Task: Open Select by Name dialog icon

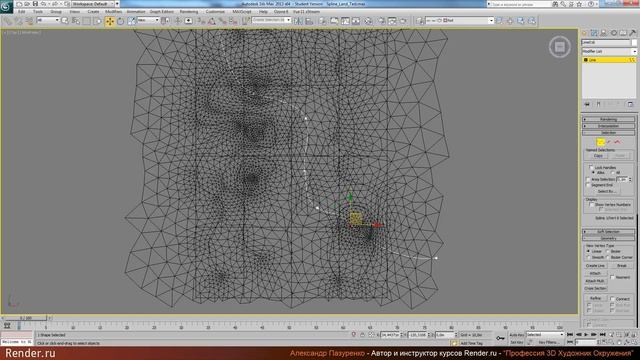Action: coord(76,20)
